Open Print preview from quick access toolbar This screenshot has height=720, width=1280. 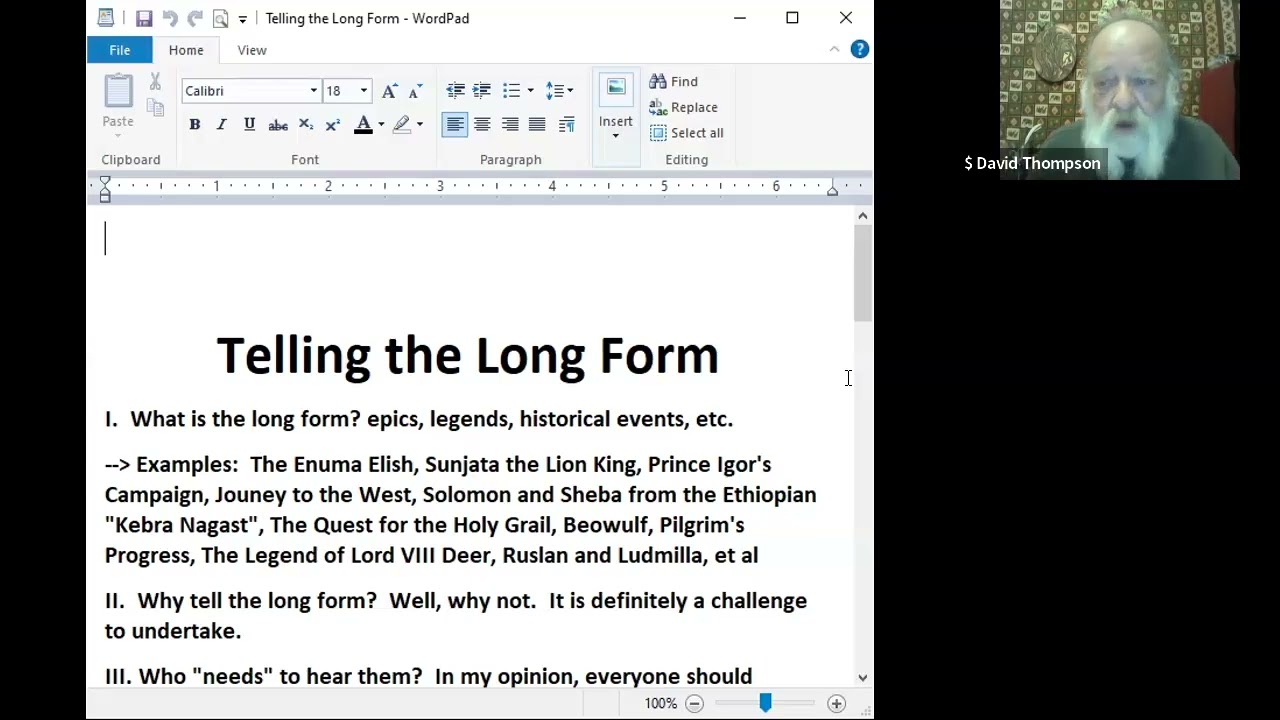(x=220, y=18)
